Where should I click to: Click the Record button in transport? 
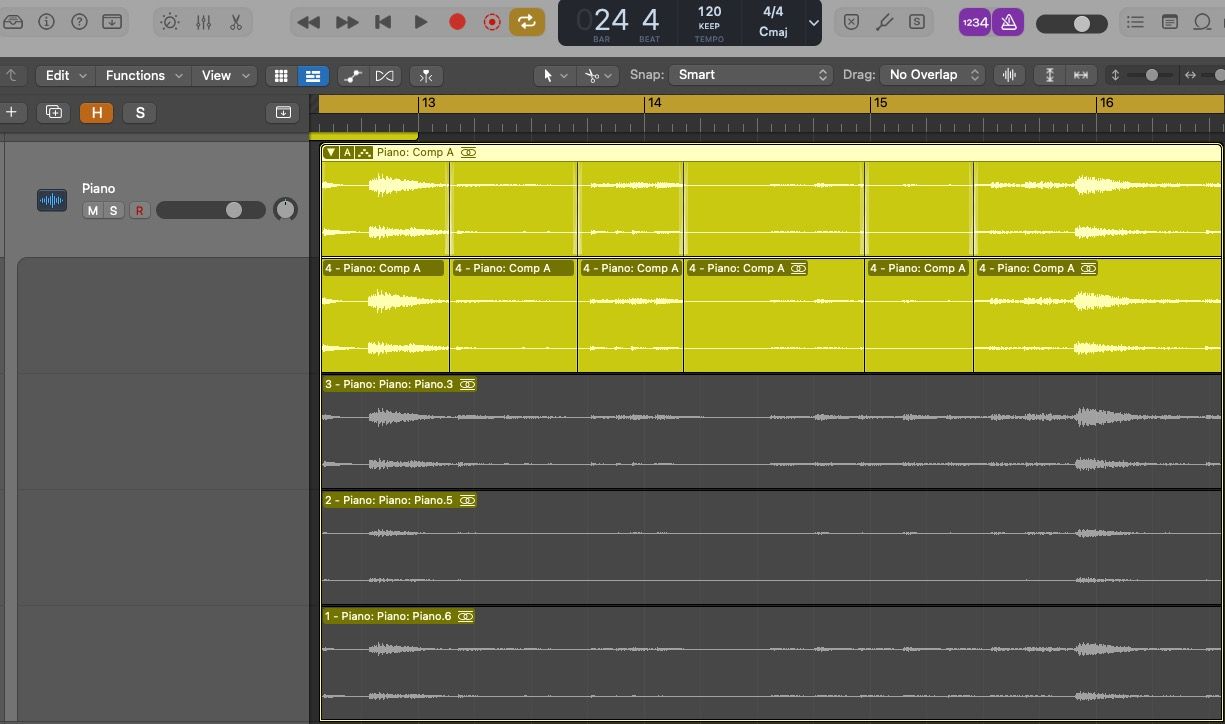(457, 22)
